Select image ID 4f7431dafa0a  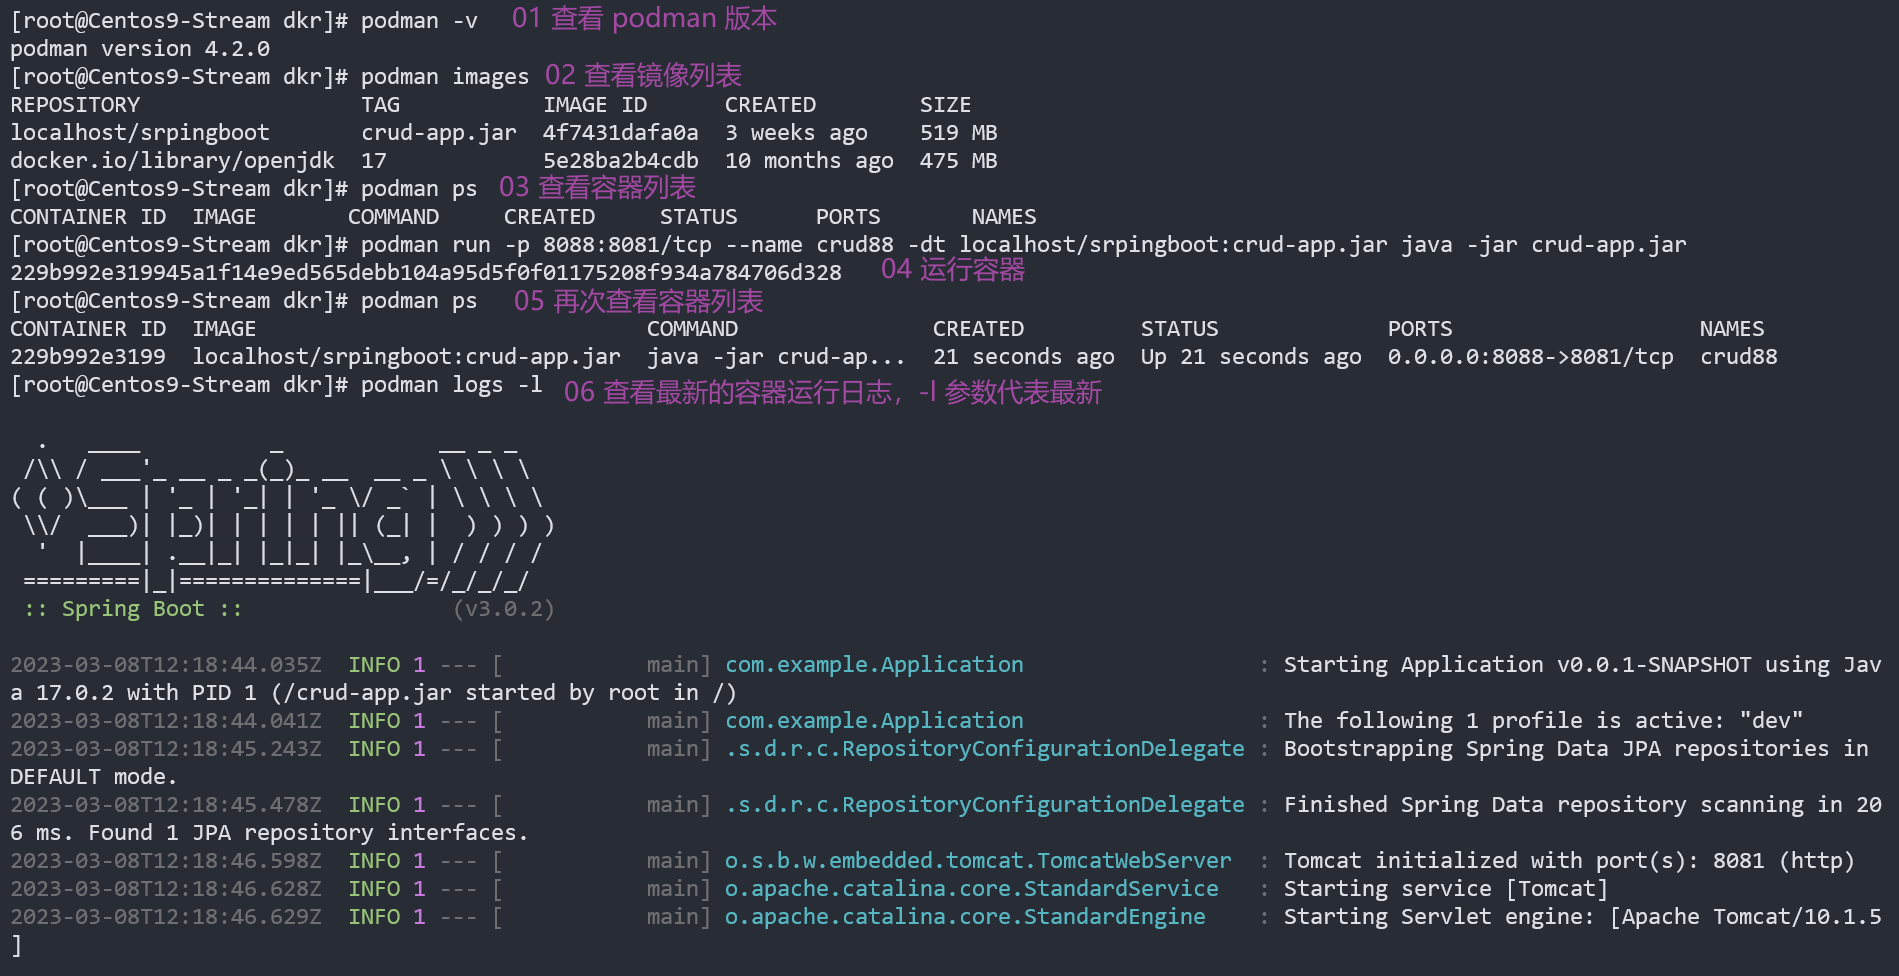[620, 133]
